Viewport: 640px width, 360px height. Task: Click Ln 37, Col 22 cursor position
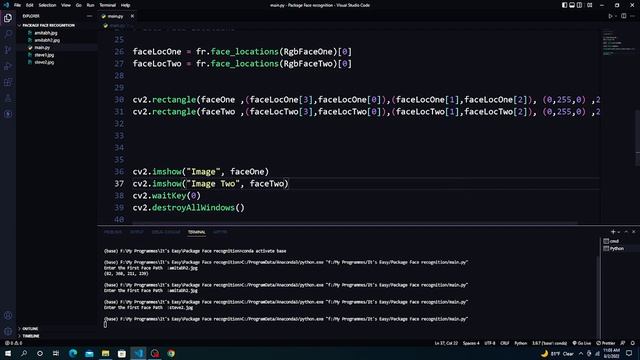446,343
